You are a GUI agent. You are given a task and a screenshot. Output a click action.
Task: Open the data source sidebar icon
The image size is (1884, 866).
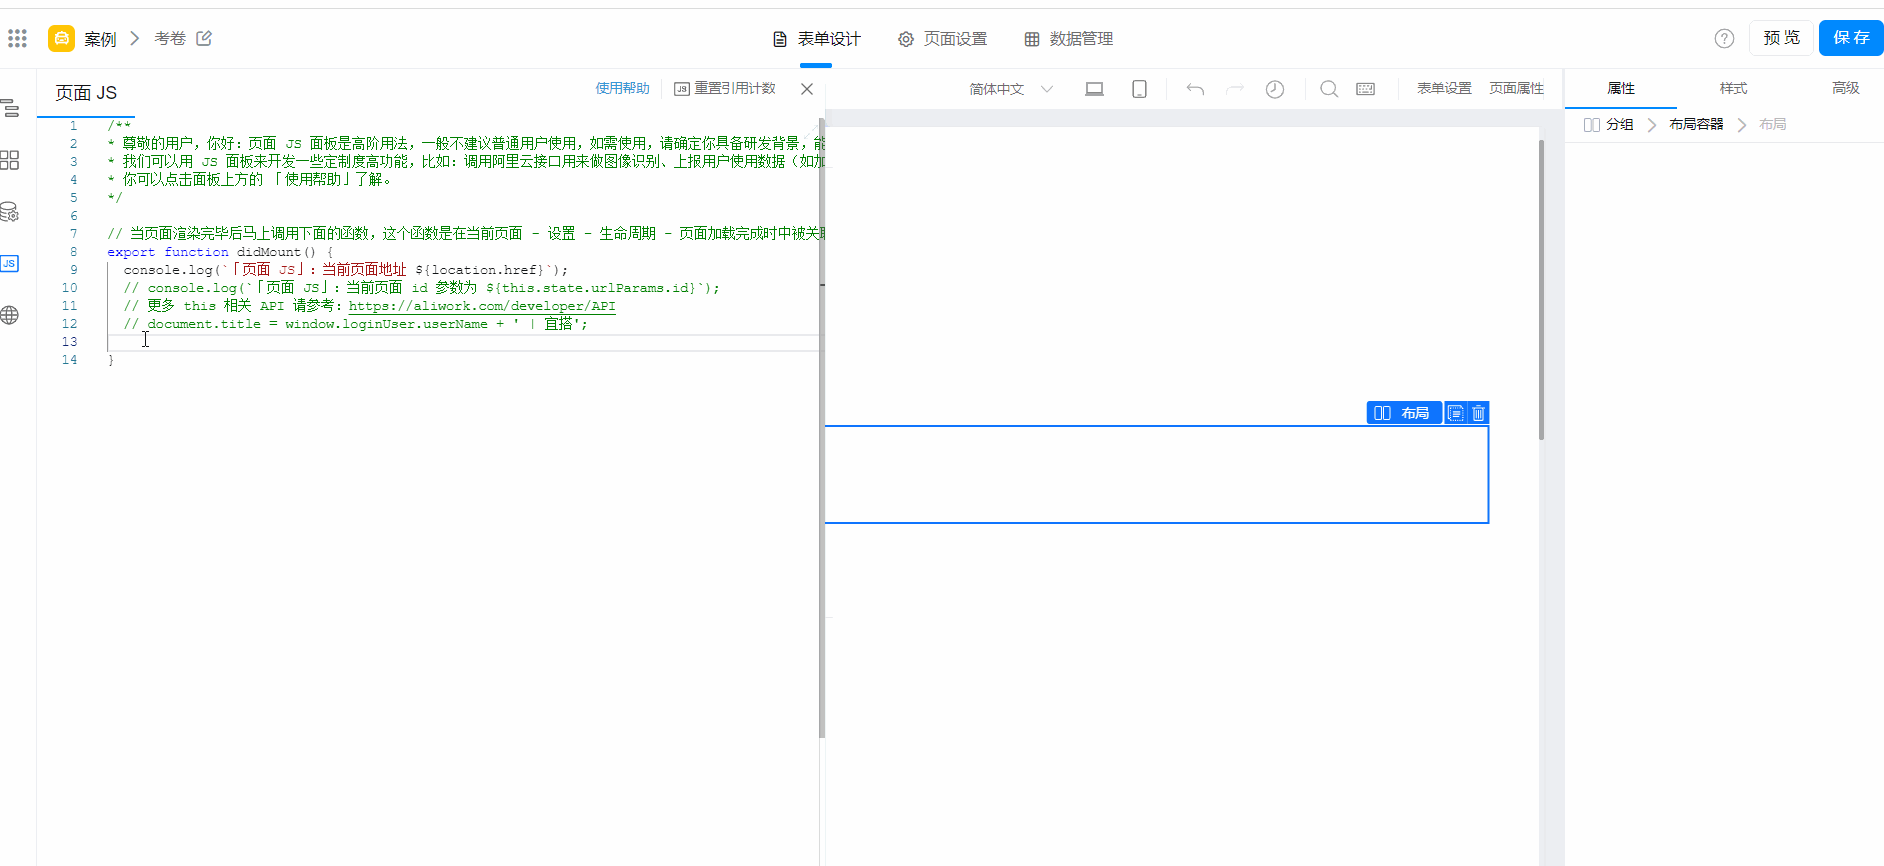(x=10, y=212)
